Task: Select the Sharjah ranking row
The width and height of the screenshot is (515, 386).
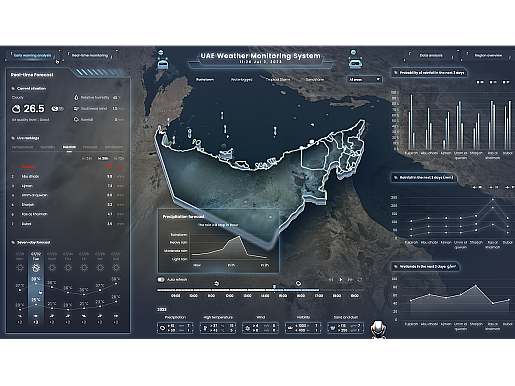Action: (68, 205)
